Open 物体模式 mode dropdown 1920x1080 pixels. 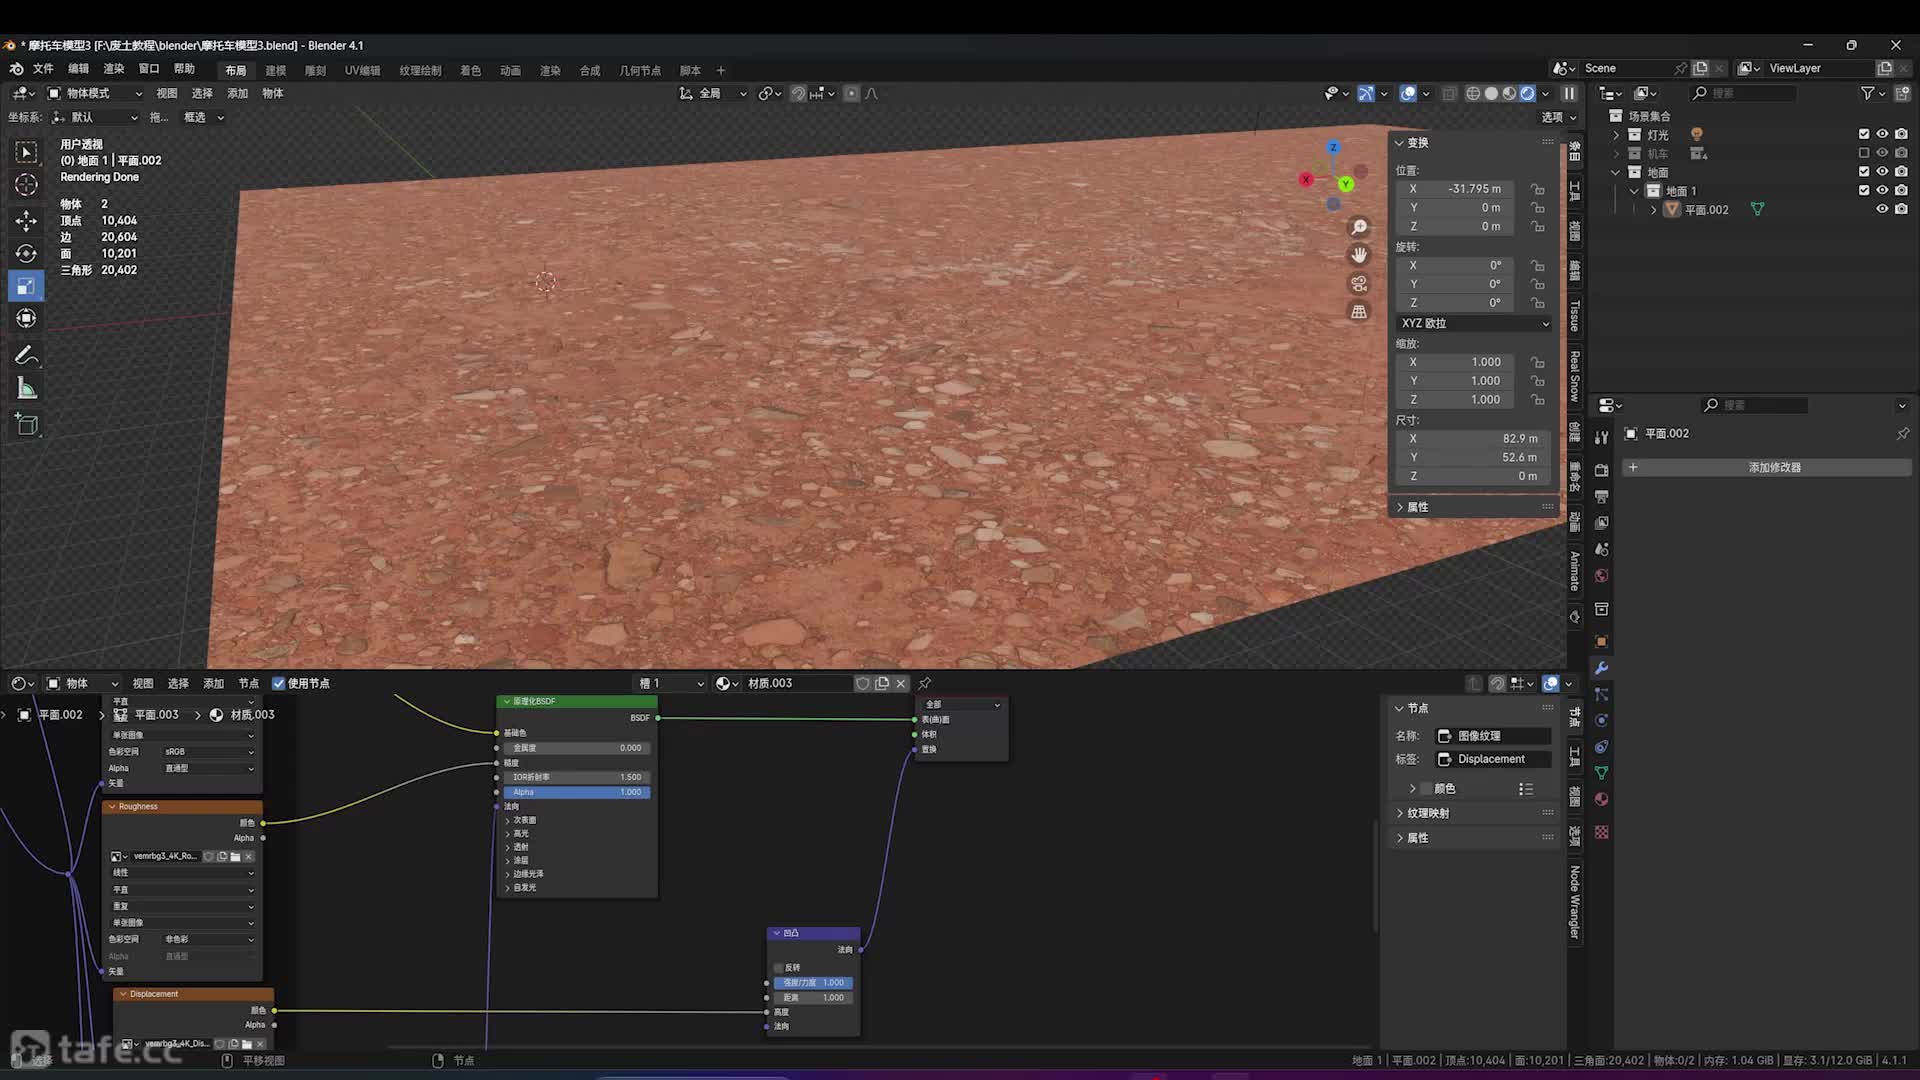click(95, 93)
